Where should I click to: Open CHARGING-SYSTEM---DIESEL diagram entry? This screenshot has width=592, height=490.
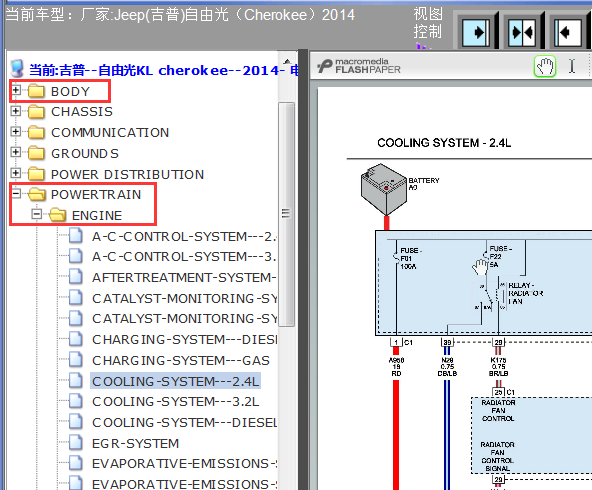[x=184, y=340]
